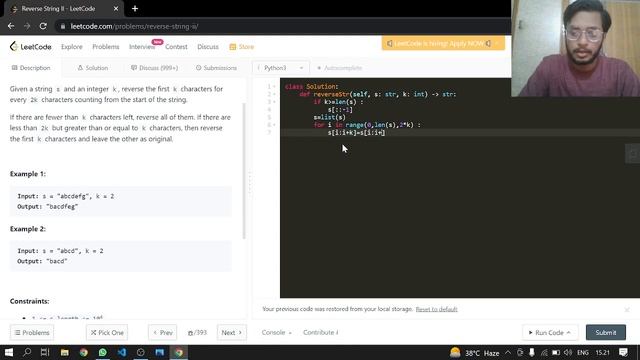640x360 pixels.
Task: Click the LeetCode logo
Action: click(31, 47)
